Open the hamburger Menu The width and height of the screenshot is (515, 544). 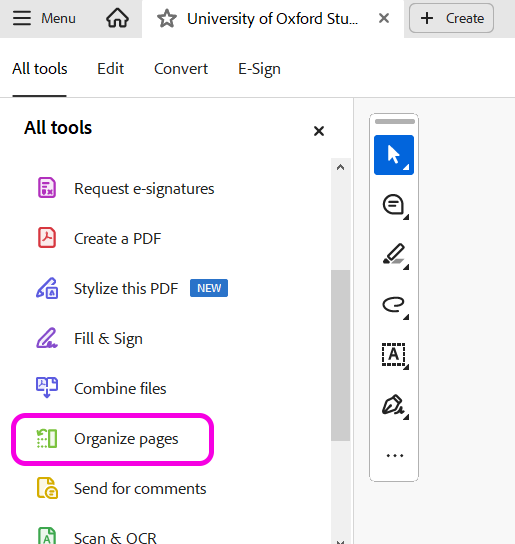tap(44, 18)
